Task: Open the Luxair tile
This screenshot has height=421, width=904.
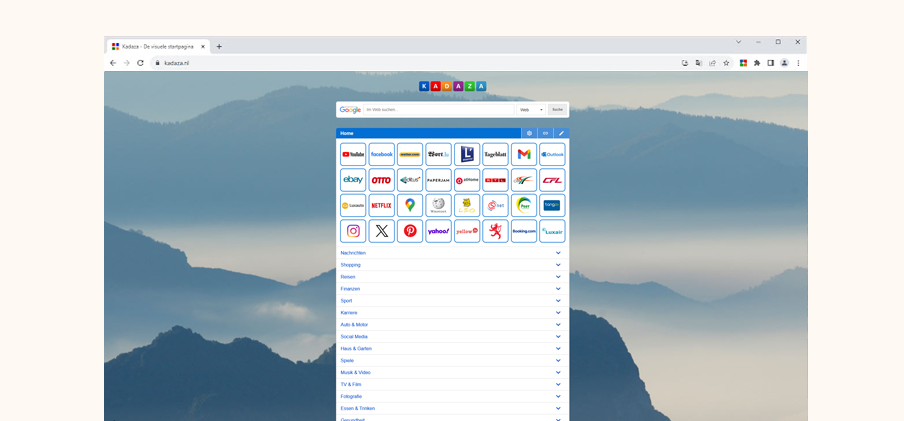Action: pyautogui.click(x=552, y=231)
